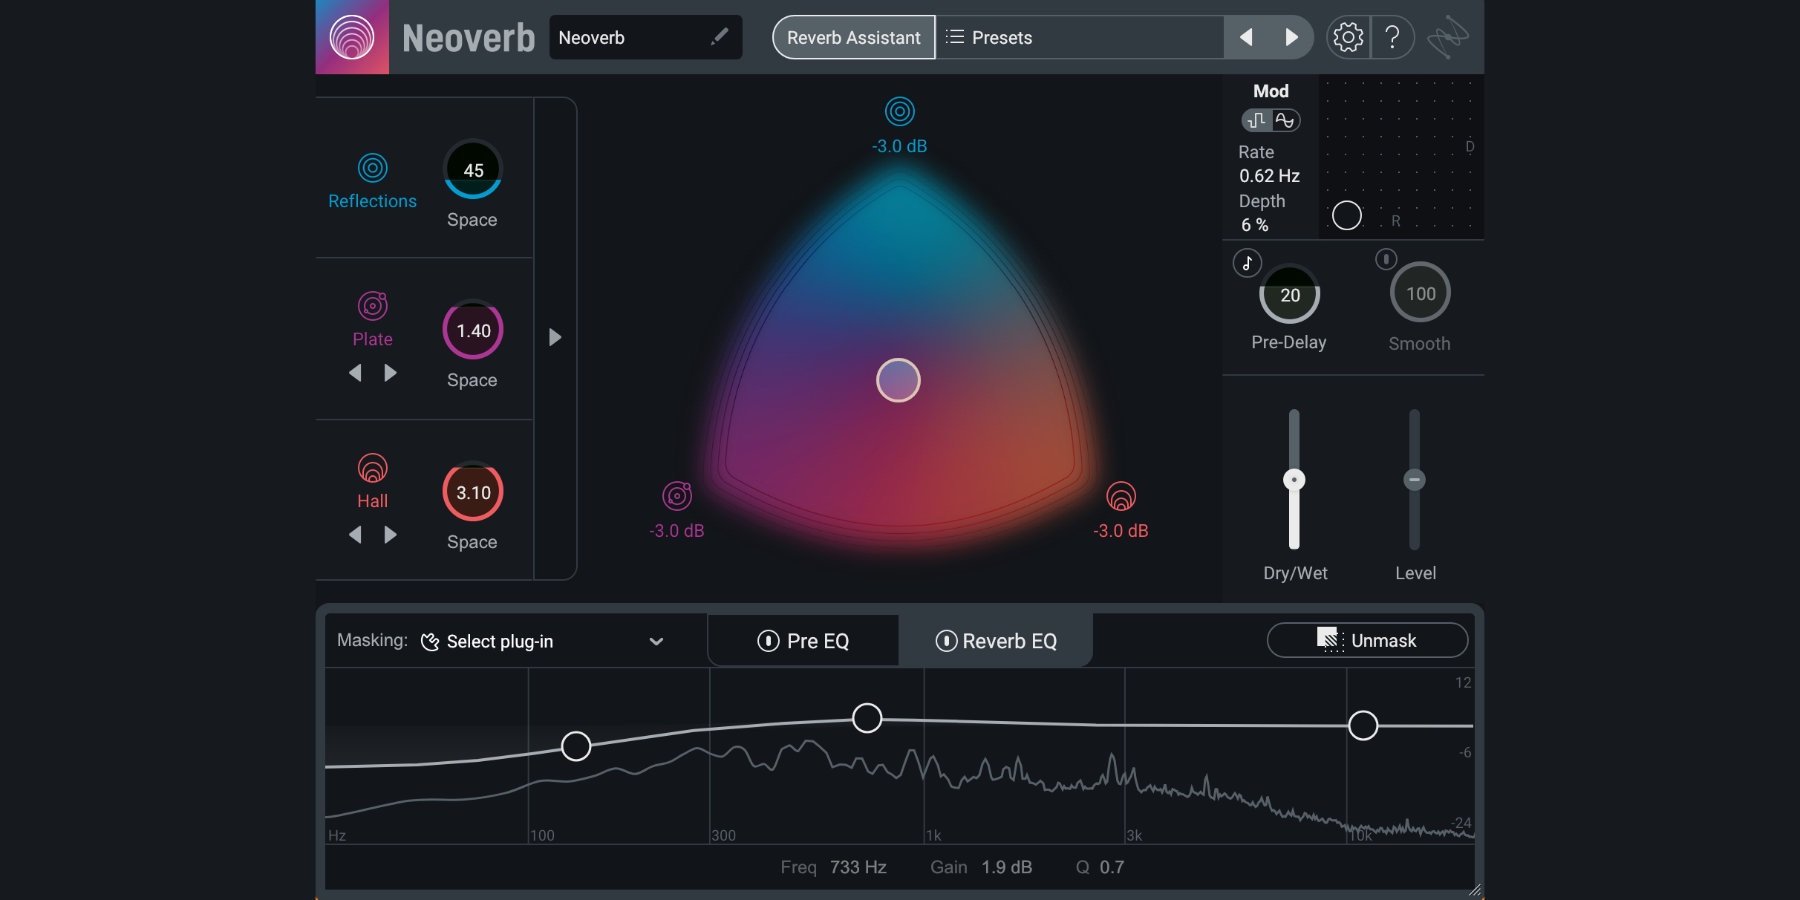1800x900 pixels.
Task: Click the Hall engine icon in left panel
Action: click(372, 468)
